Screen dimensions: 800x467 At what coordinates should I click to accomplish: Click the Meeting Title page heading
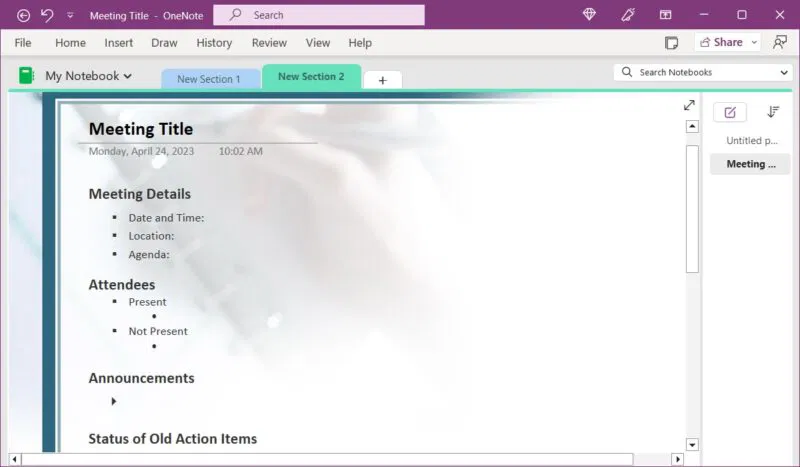141,129
